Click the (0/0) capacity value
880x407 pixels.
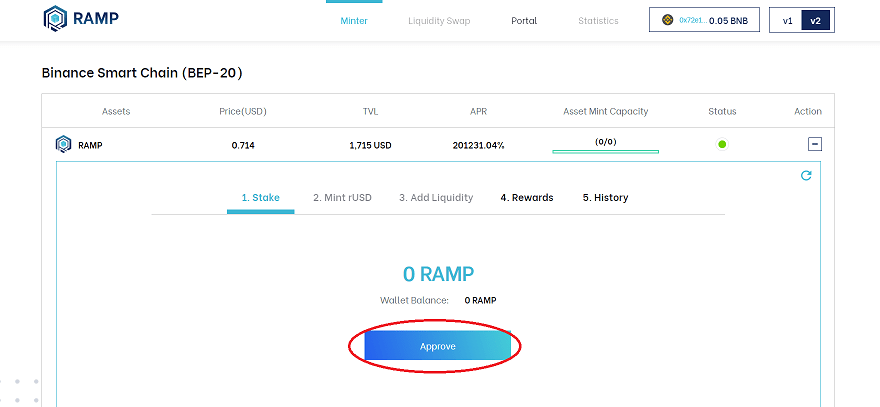pos(606,141)
